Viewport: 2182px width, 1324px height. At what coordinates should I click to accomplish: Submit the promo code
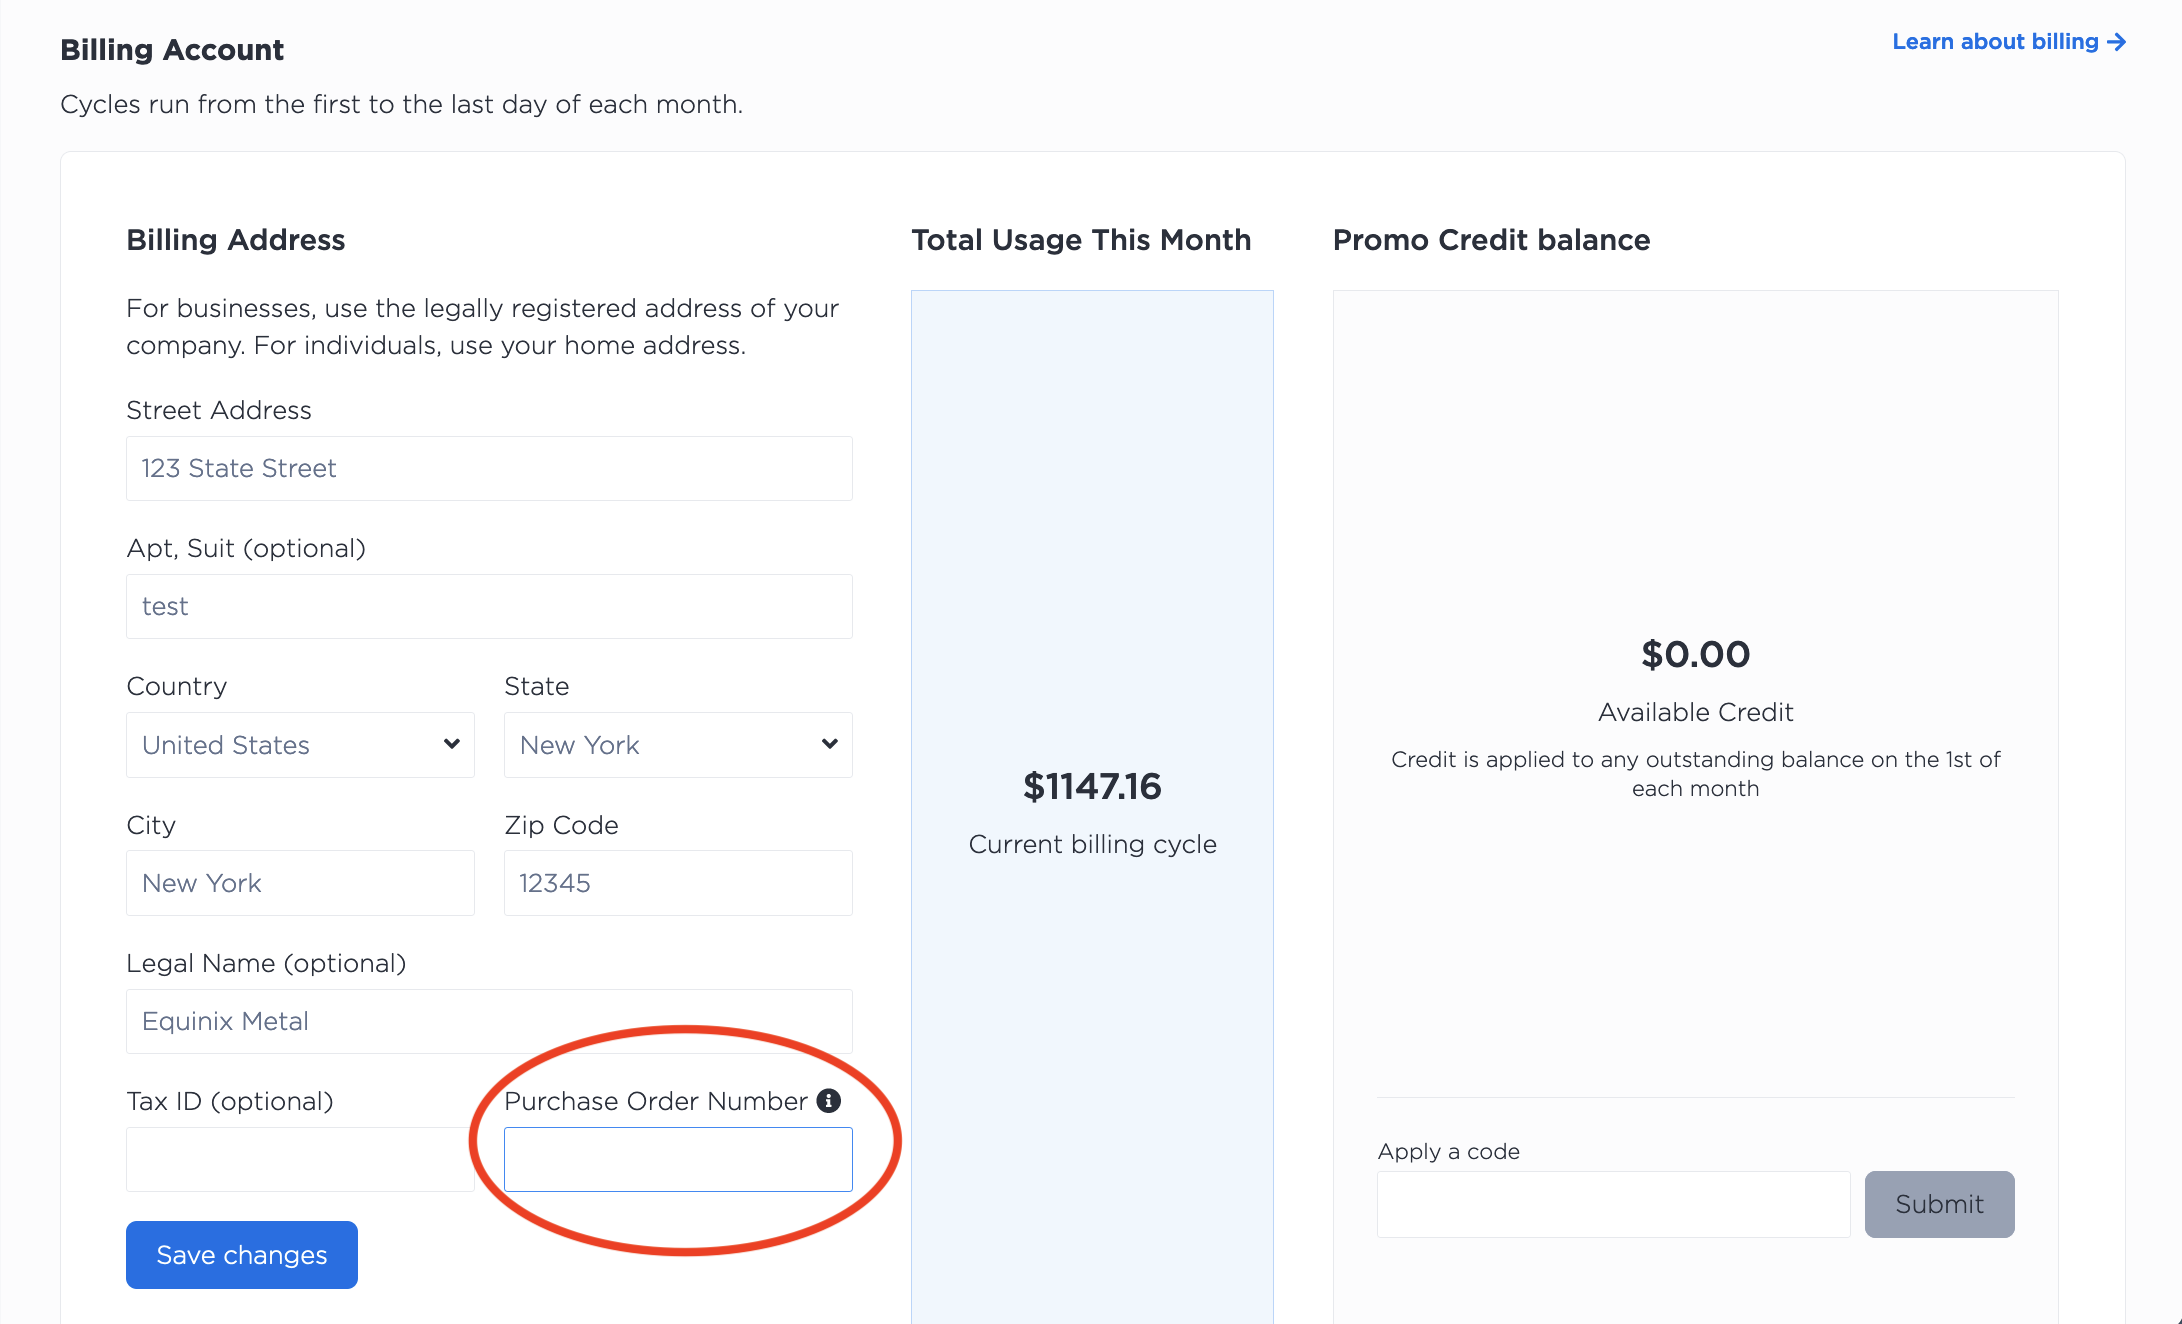(x=1939, y=1204)
